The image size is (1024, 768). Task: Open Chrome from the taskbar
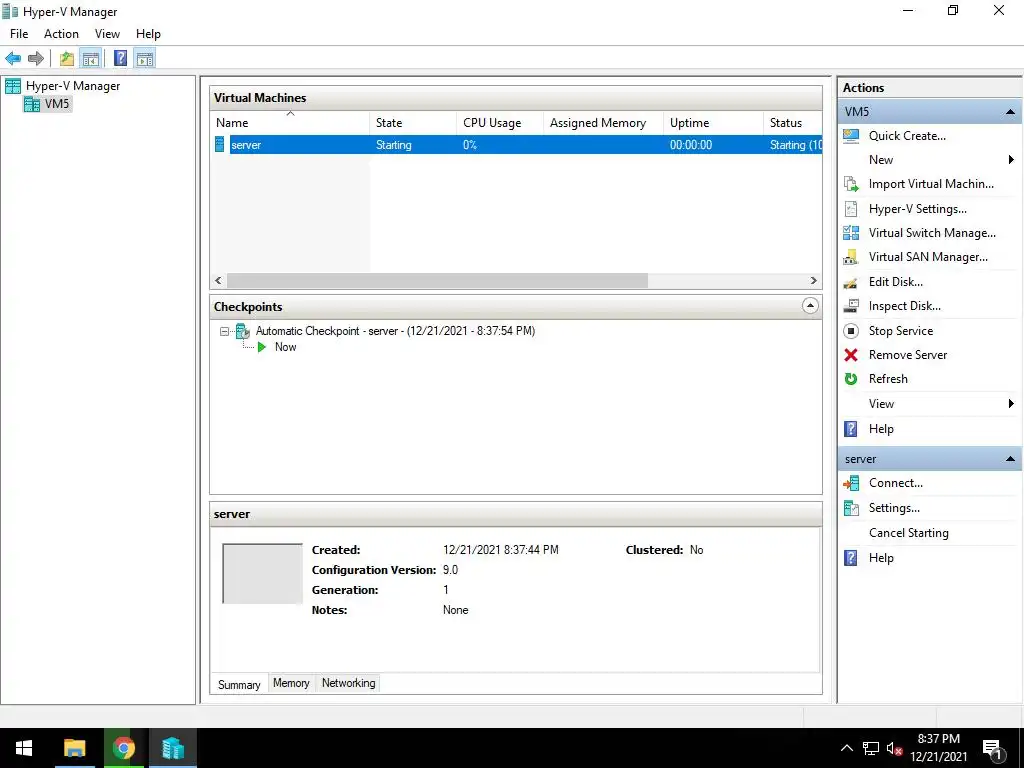coord(123,748)
